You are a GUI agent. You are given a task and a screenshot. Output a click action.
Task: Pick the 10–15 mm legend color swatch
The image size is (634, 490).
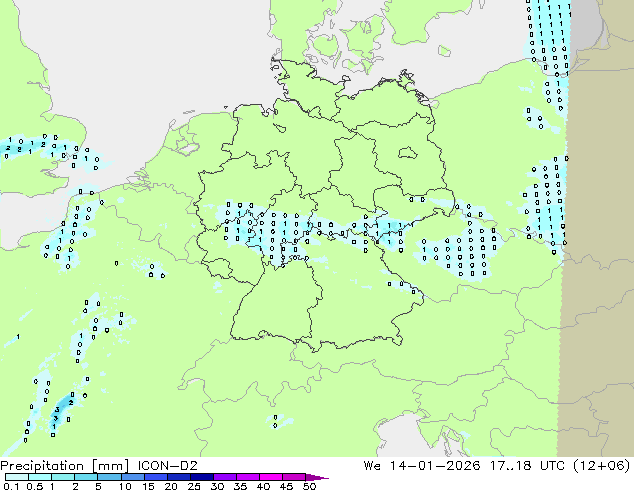132,477
